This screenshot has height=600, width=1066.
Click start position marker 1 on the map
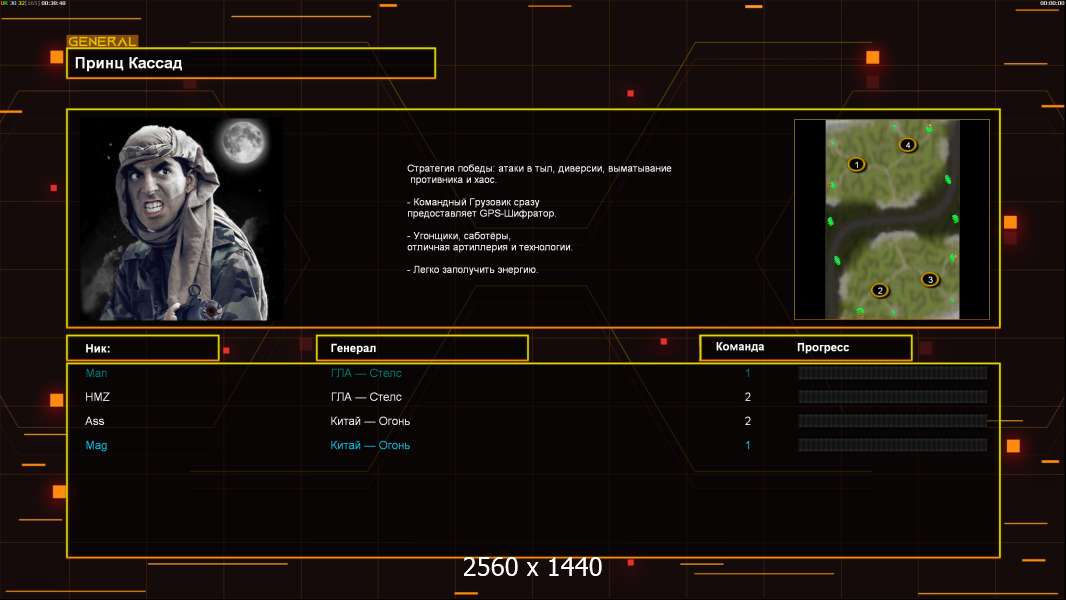[x=856, y=164]
